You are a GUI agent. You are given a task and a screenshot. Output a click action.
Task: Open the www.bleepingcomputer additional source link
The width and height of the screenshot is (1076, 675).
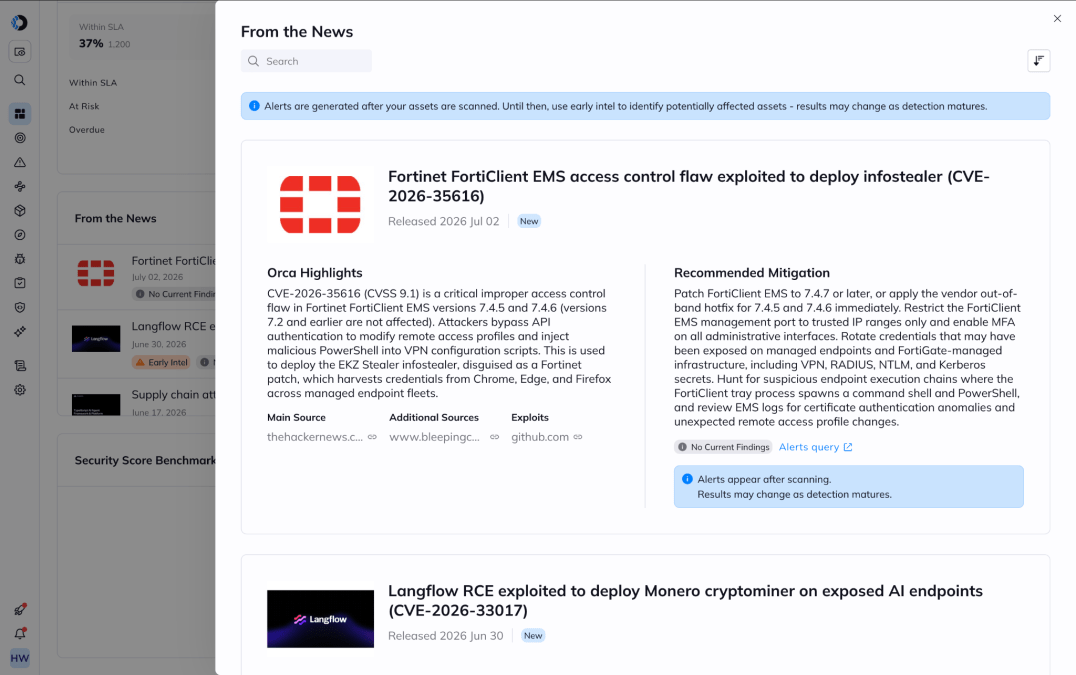pyautogui.click(x=443, y=437)
